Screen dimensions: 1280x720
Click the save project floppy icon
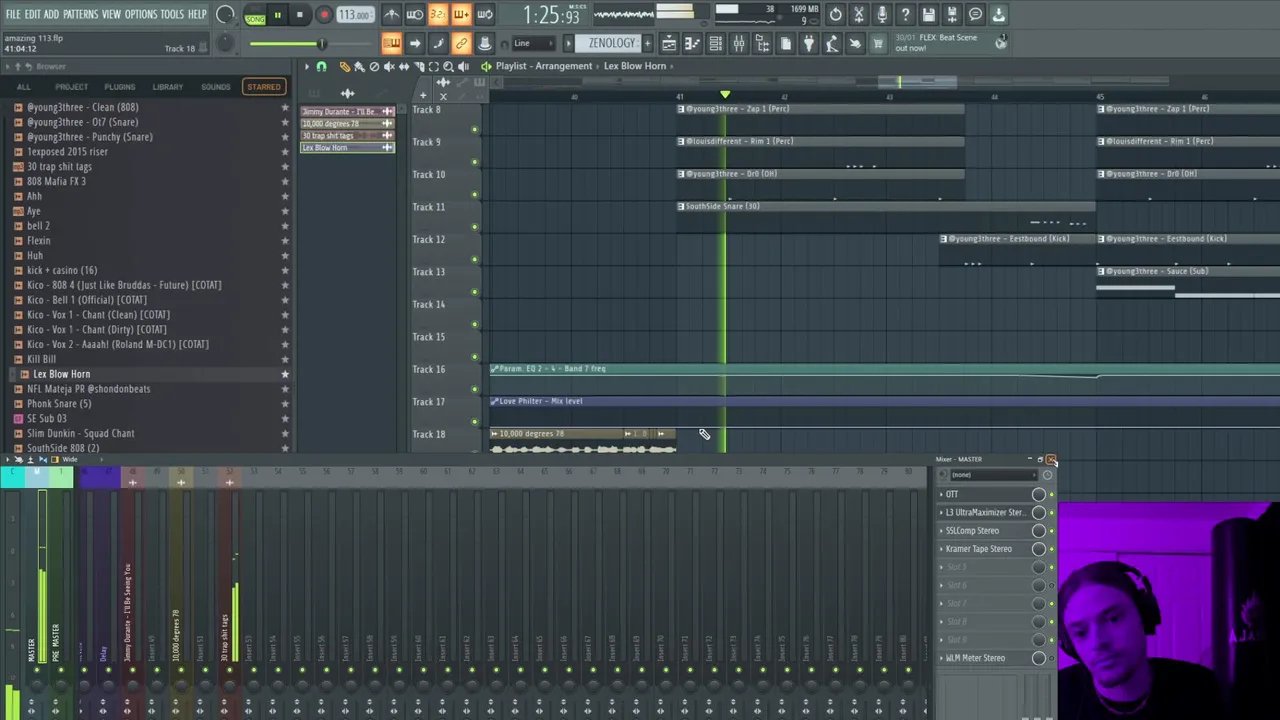coord(928,14)
